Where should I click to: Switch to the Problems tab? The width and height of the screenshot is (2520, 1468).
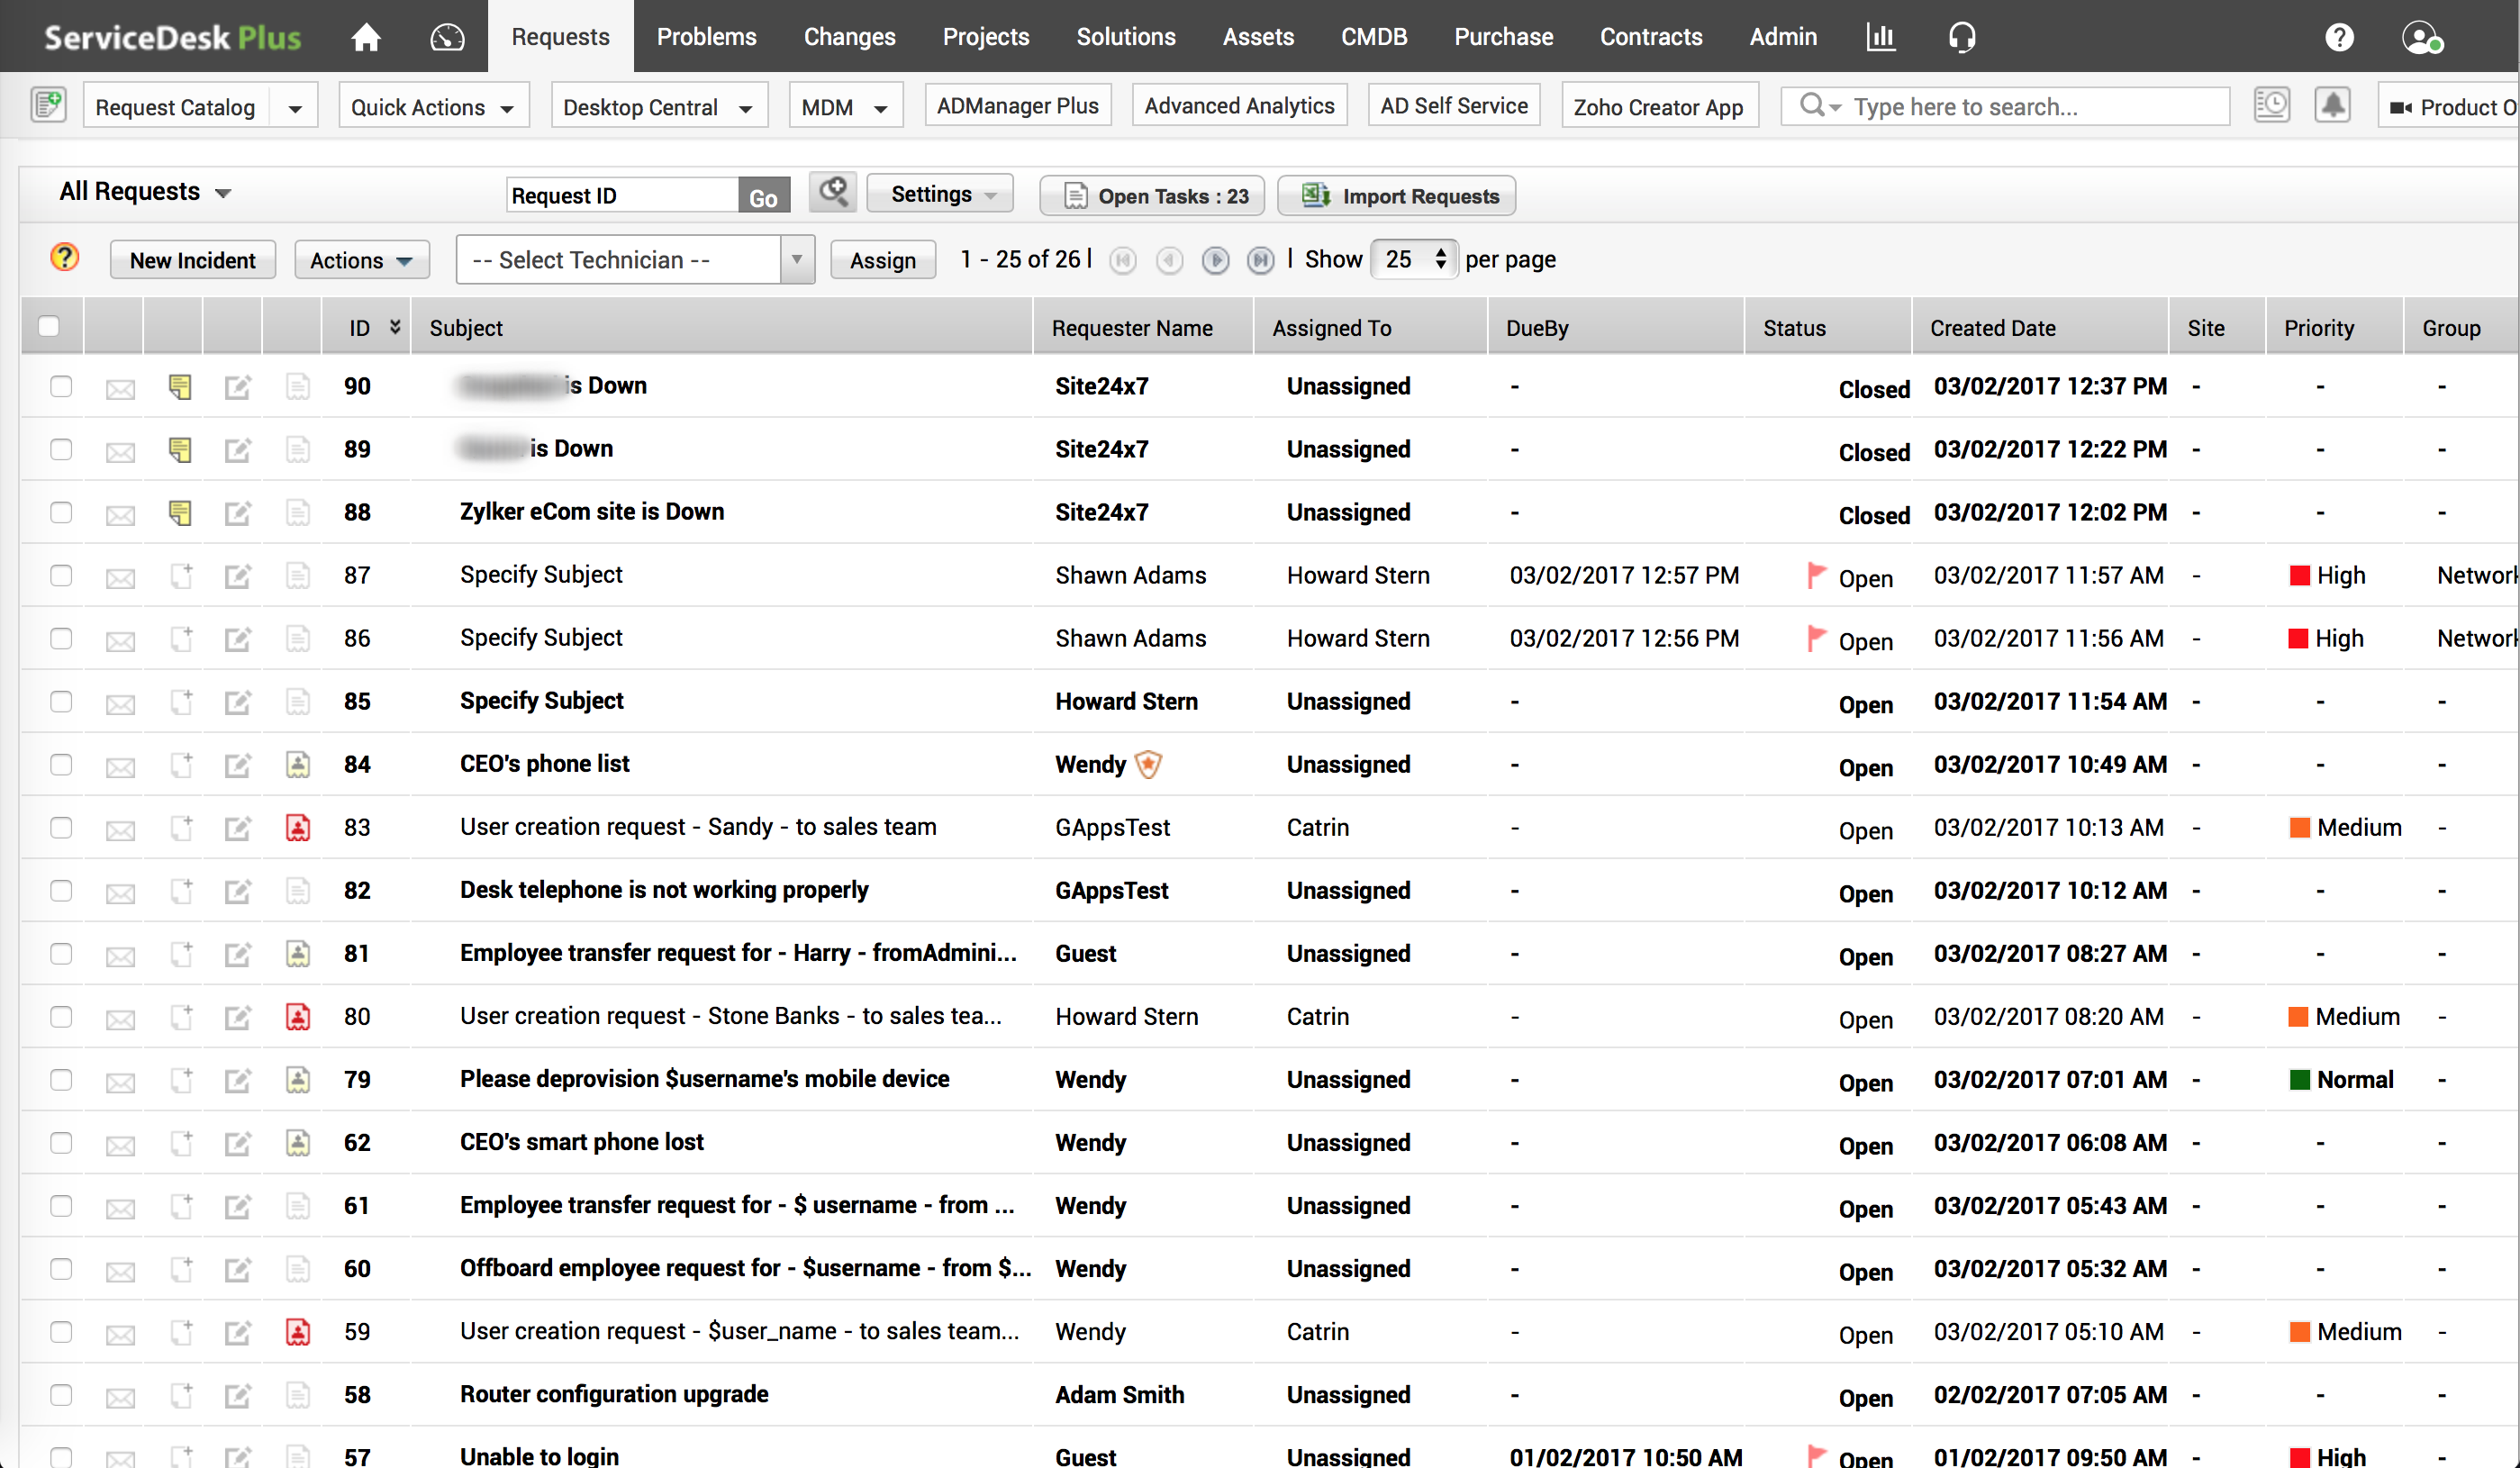(707, 36)
